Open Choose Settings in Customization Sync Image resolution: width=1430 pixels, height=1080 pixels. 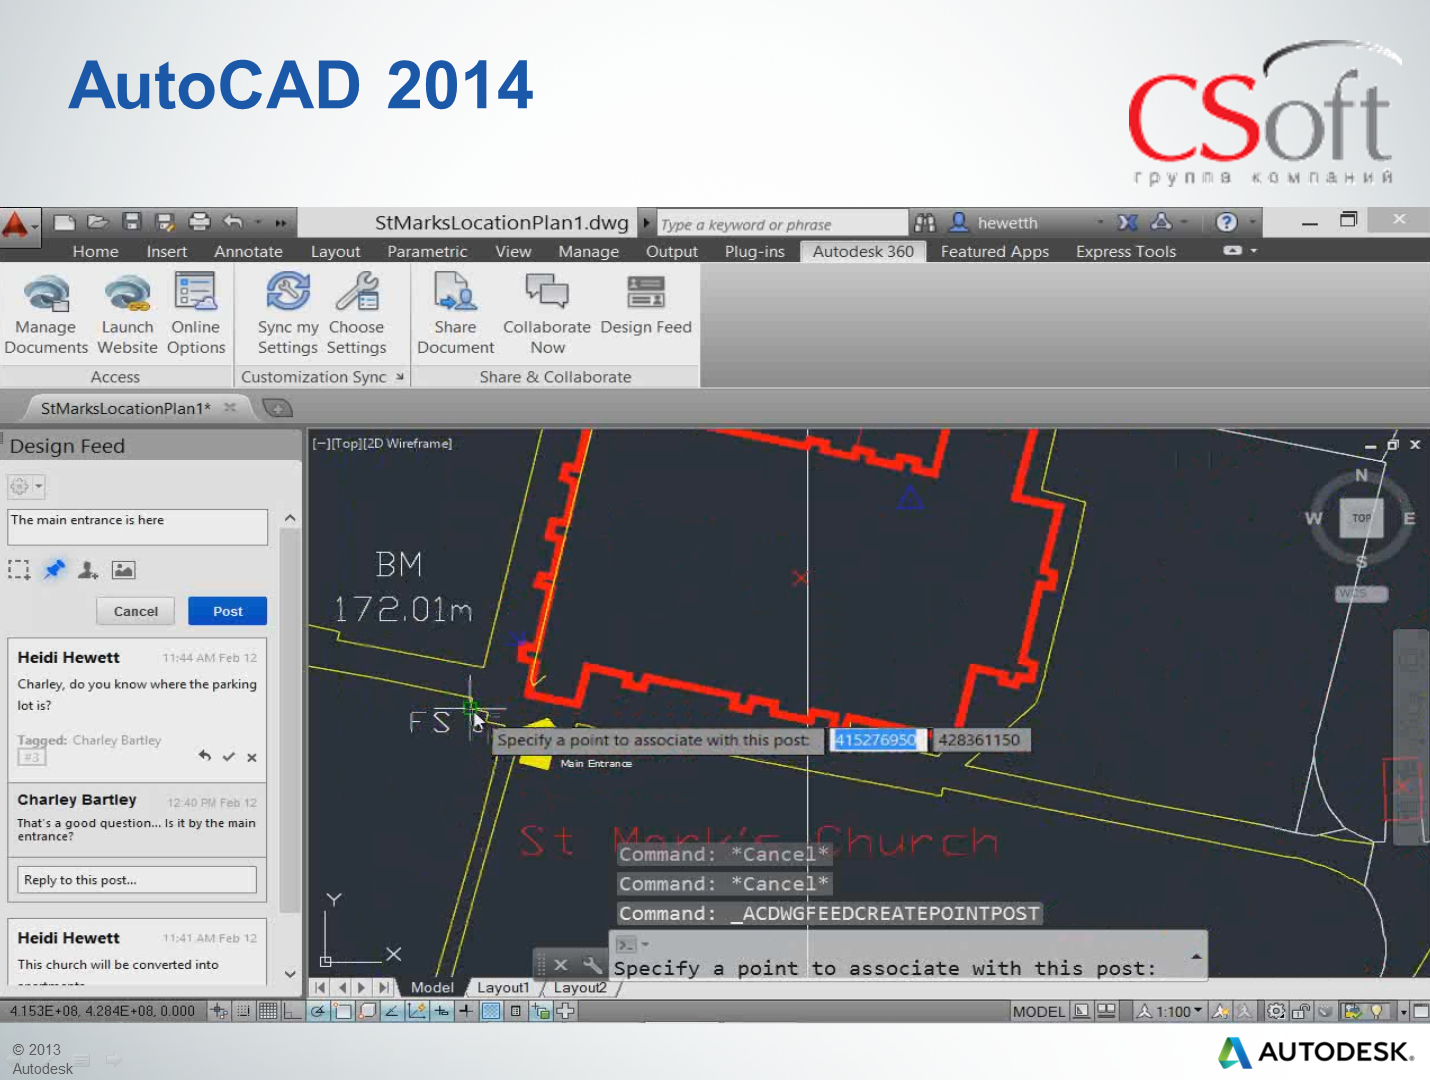tap(357, 310)
